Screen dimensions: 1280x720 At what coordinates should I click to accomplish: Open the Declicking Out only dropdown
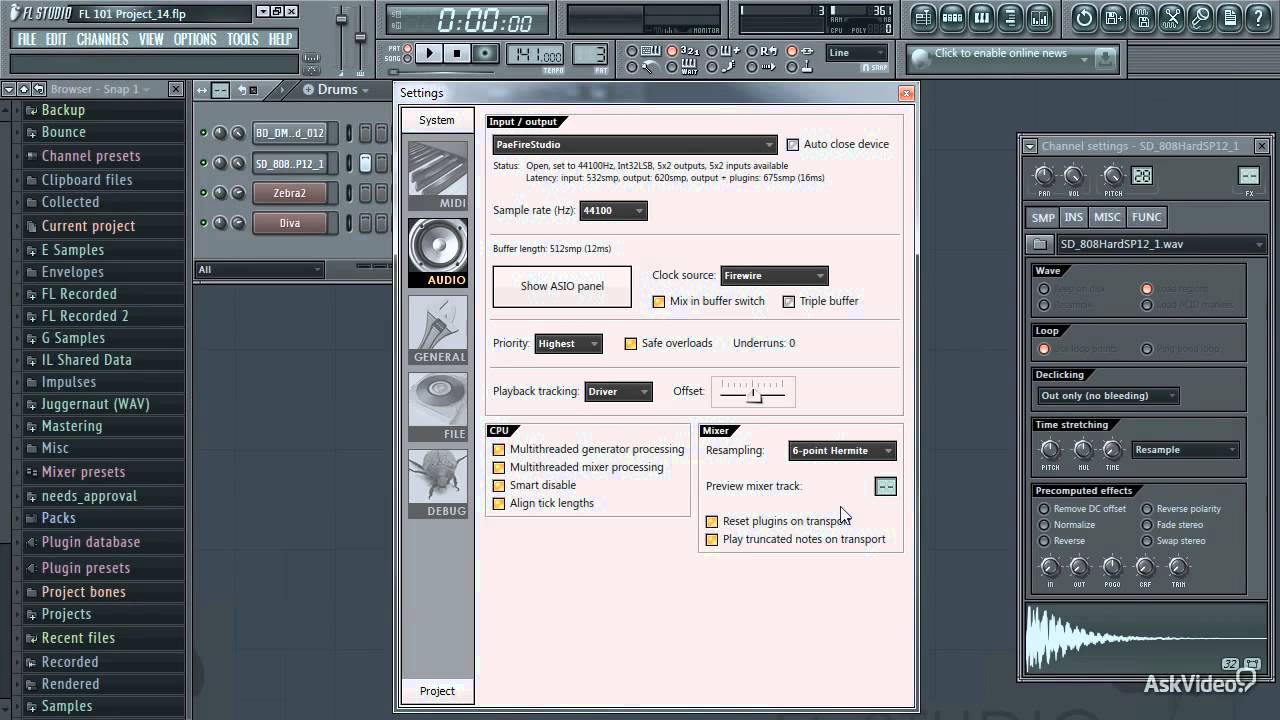point(1108,396)
